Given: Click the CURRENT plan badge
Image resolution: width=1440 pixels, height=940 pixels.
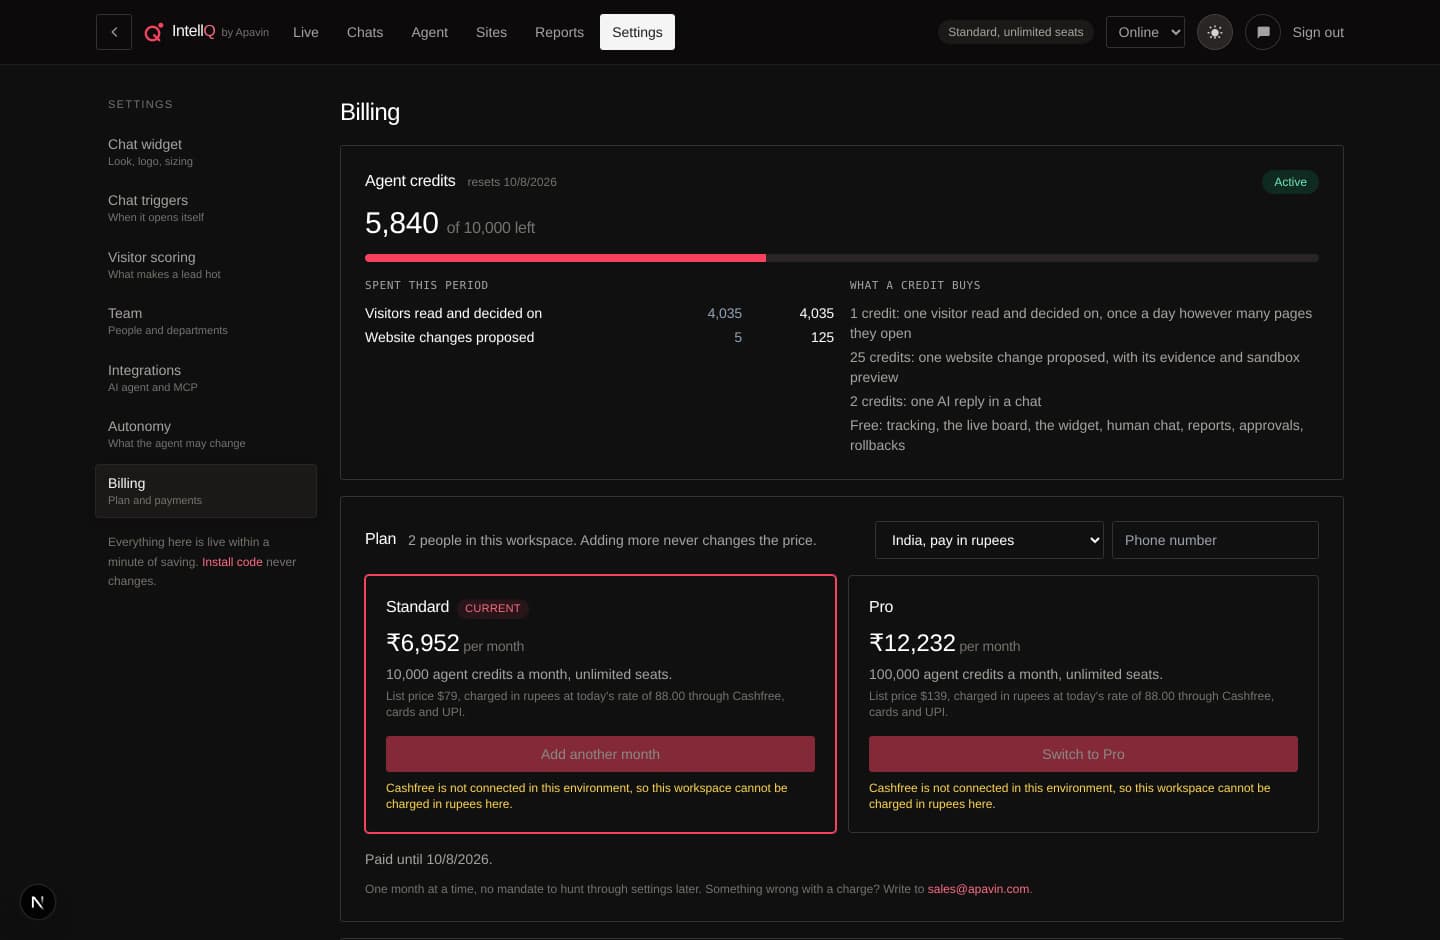Looking at the screenshot, I should [493, 608].
